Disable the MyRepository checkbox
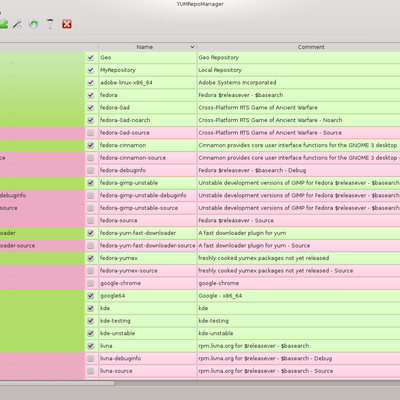This screenshot has height=400, width=400. pyautogui.click(x=90, y=70)
